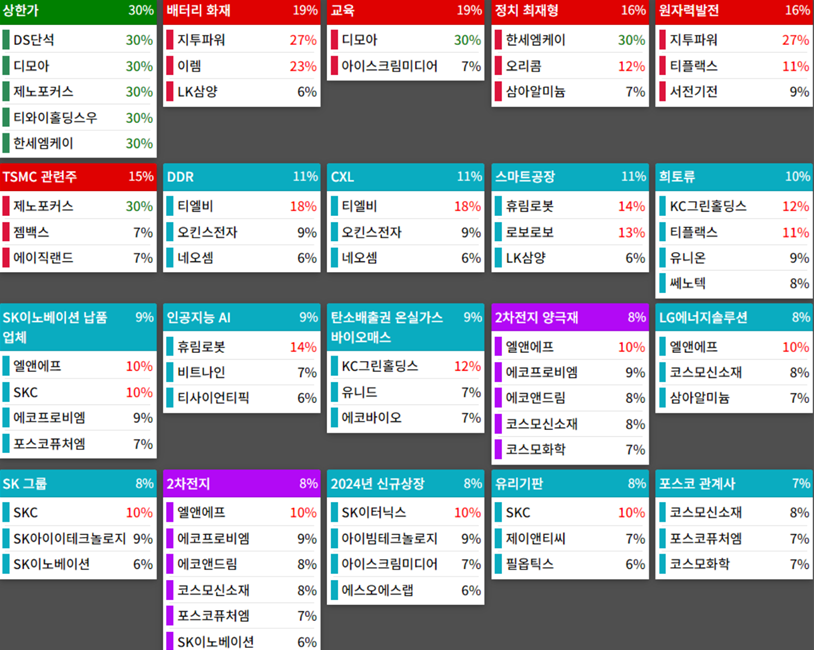Select the 스마트공장 theme header
Viewport: 814px width, 650px height.
[x=570, y=177]
